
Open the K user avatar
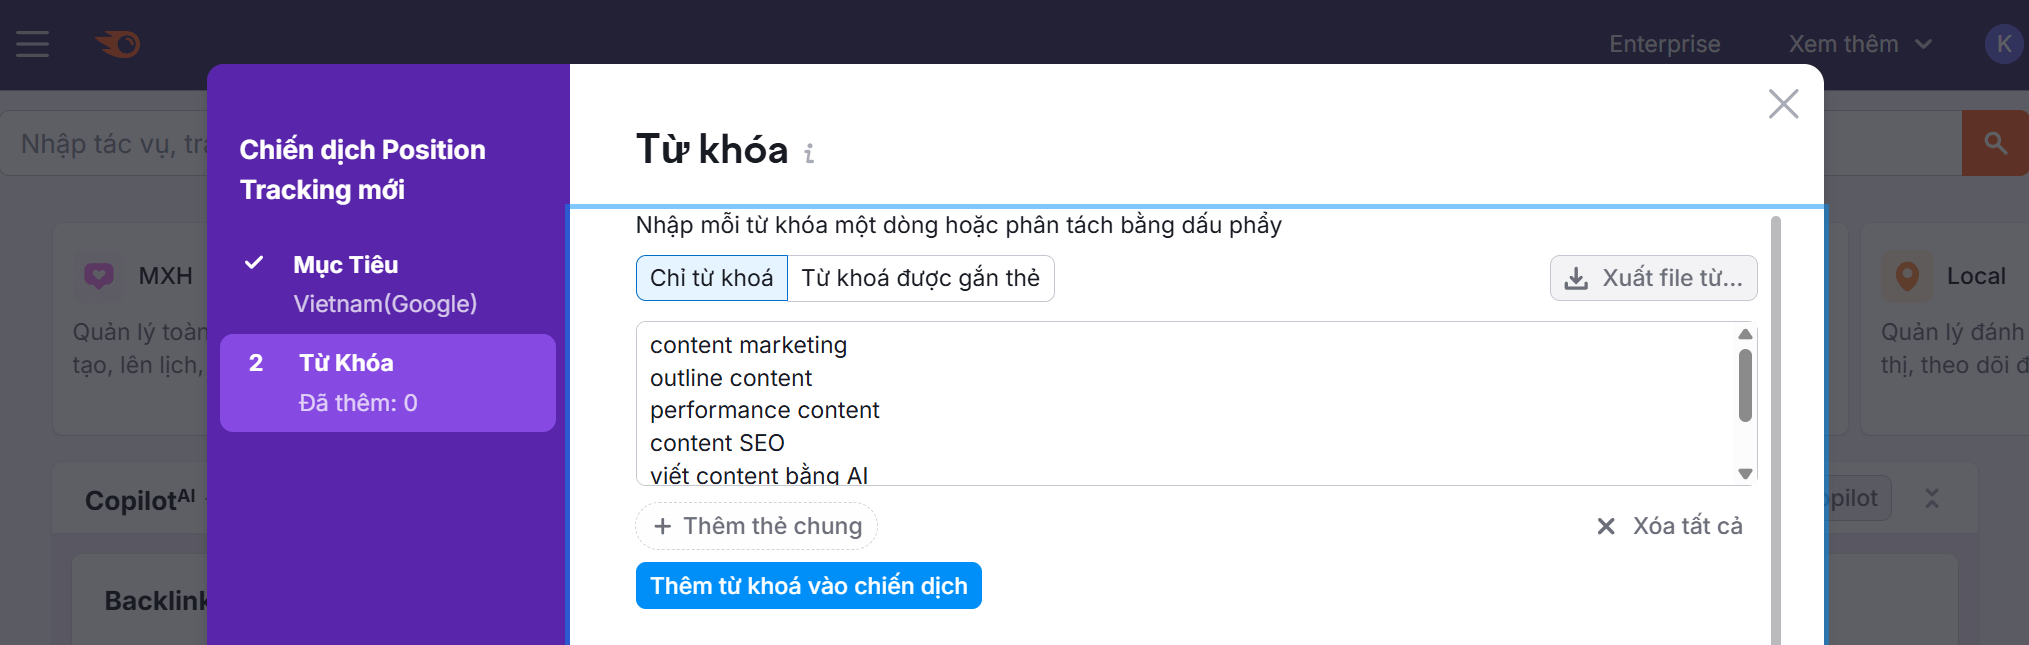coord(2005,43)
